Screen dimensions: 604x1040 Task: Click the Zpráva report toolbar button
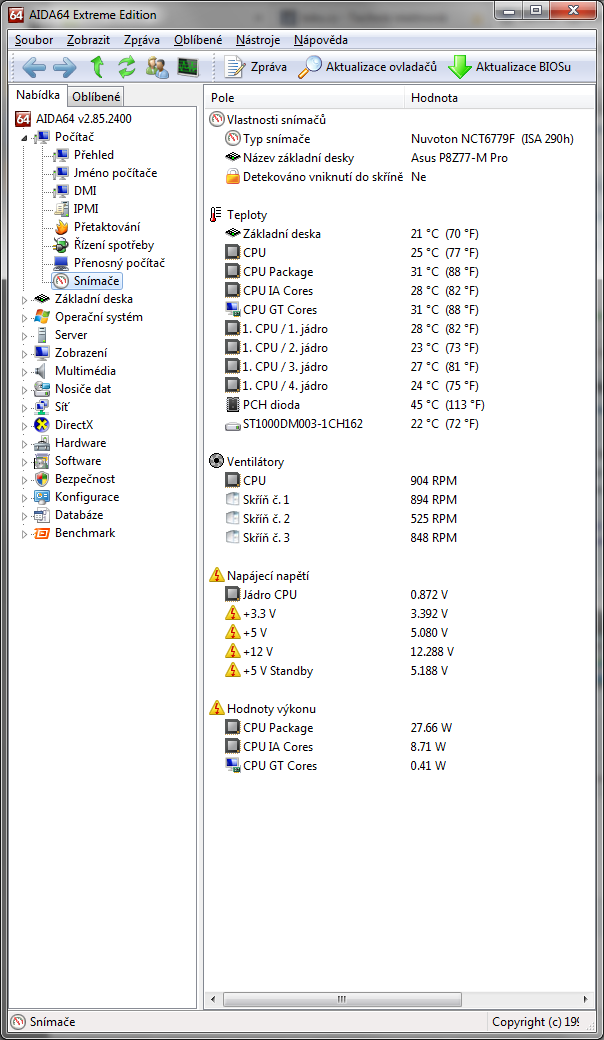coord(255,66)
